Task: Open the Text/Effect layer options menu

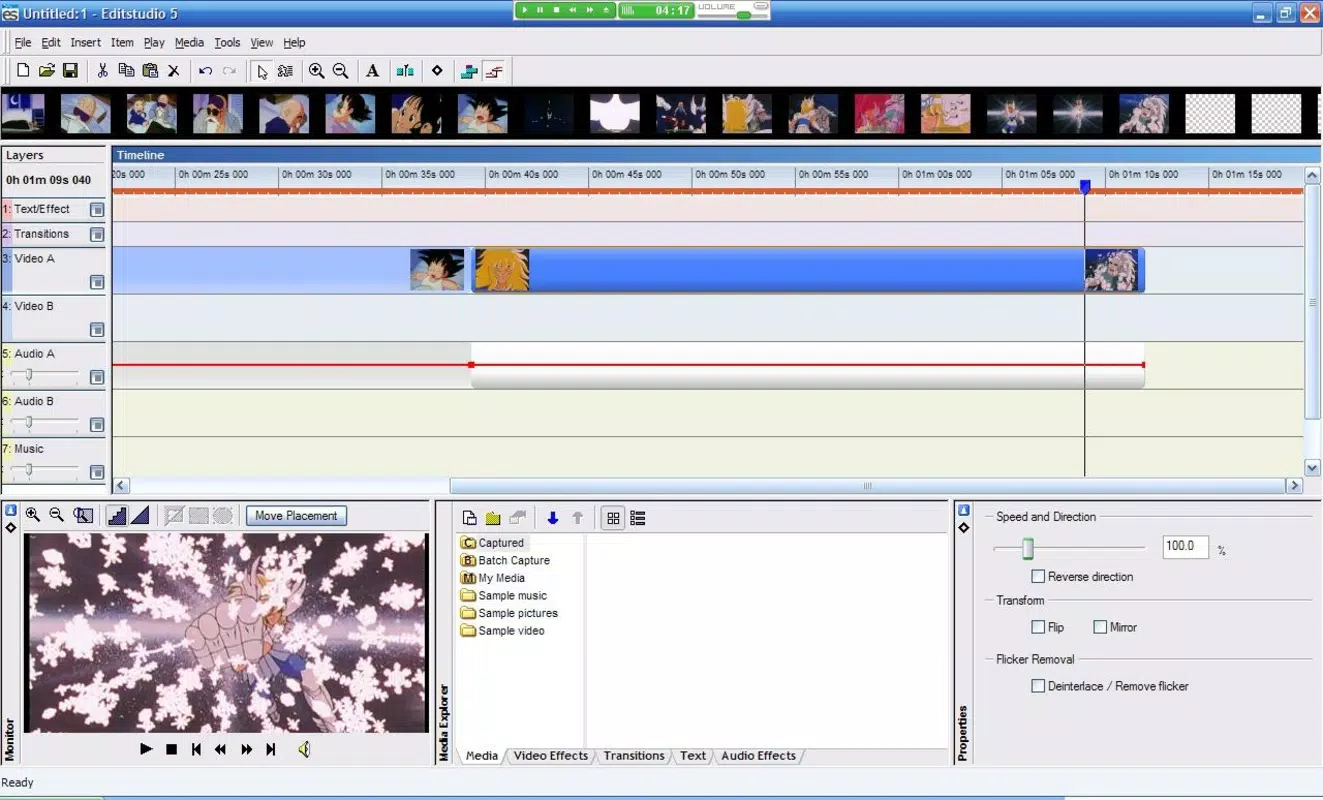Action: tap(97, 210)
